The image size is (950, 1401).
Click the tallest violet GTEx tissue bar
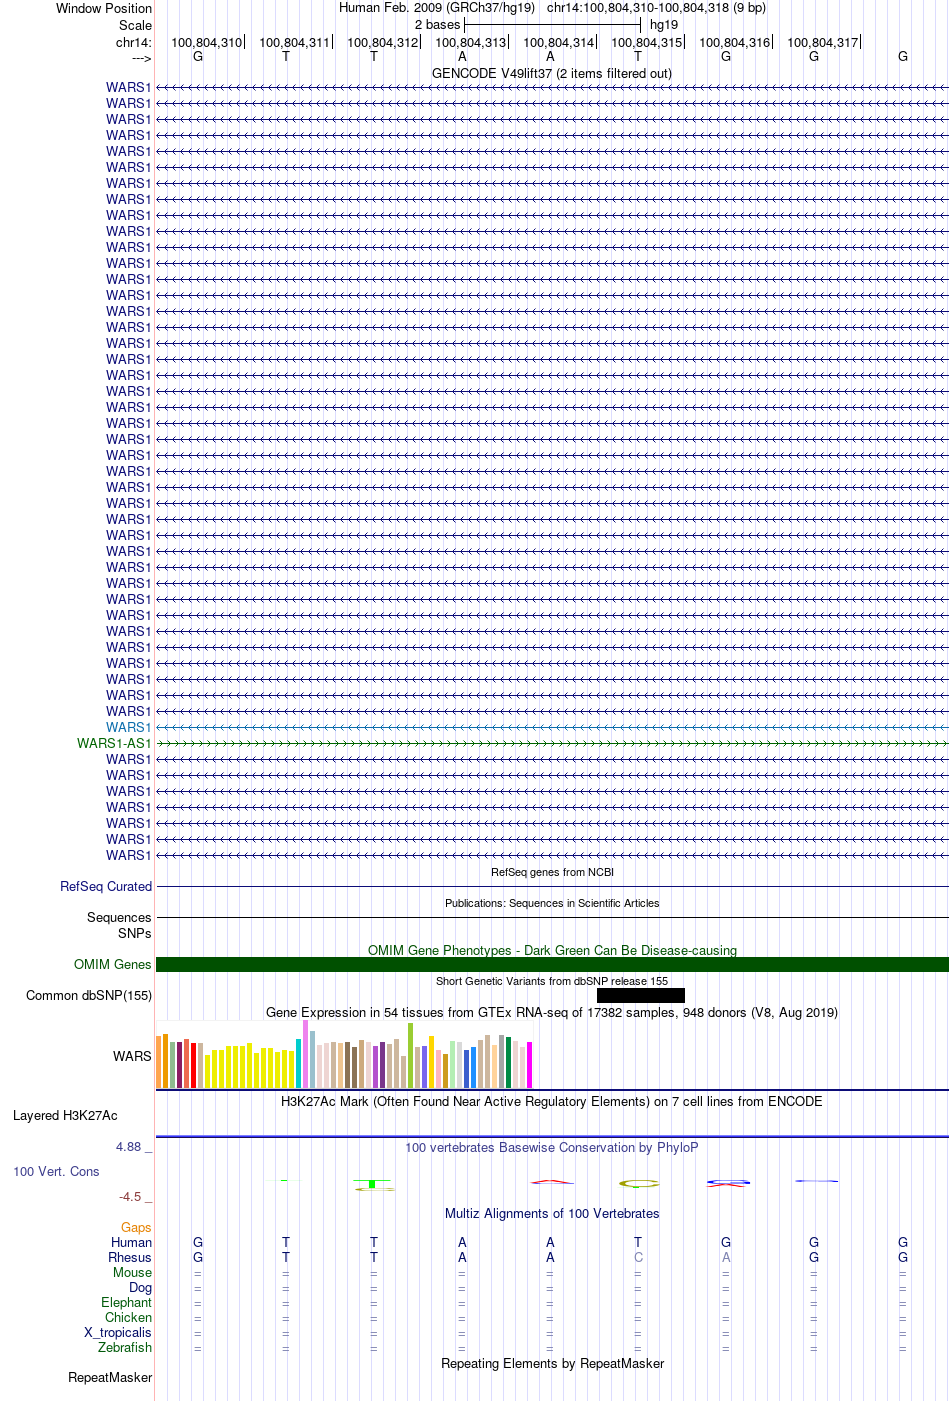(x=306, y=1054)
